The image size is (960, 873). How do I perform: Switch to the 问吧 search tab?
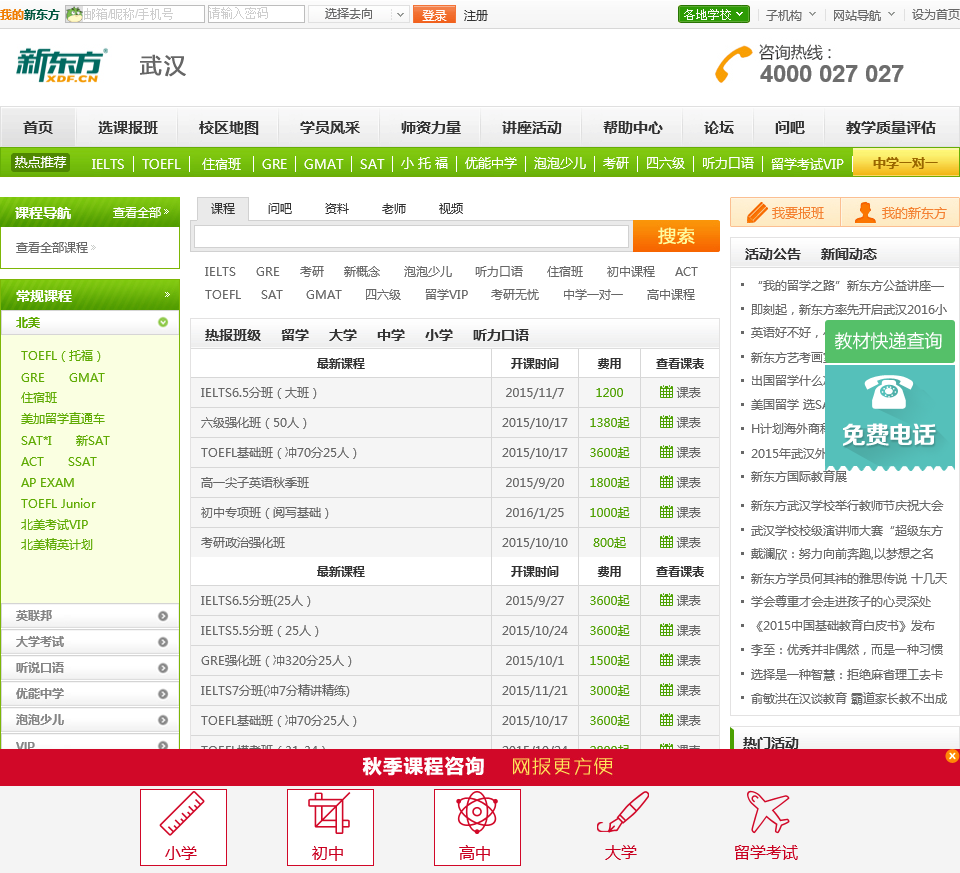click(x=279, y=209)
